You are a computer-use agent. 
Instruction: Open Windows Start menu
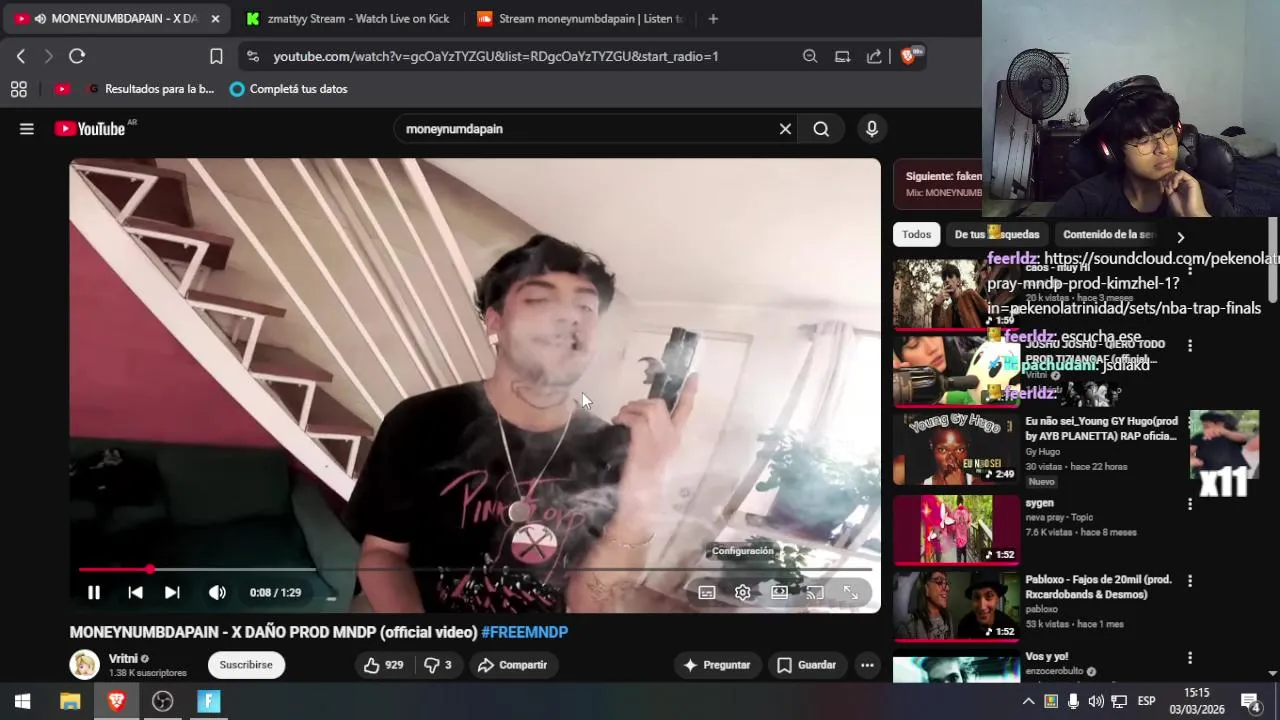point(22,701)
